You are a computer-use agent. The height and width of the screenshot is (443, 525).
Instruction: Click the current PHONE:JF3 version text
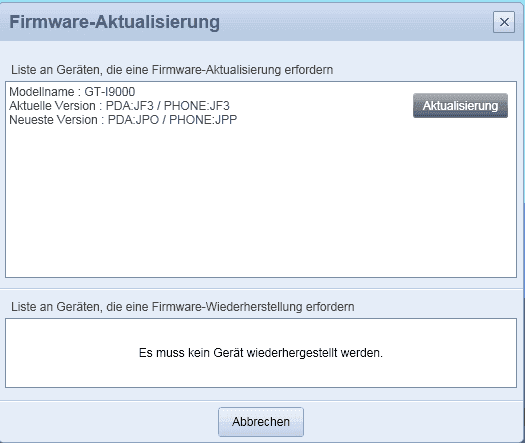tap(197, 106)
